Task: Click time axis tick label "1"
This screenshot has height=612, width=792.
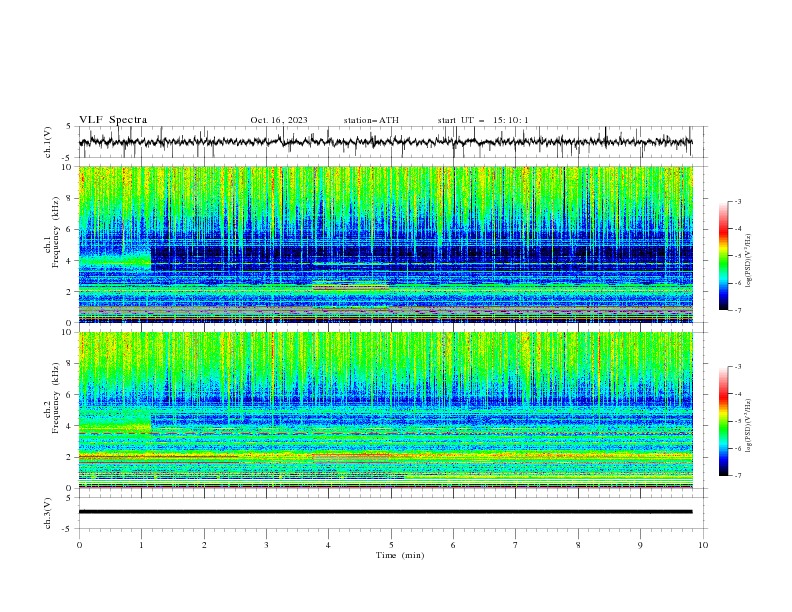Action: coord(141,545)
